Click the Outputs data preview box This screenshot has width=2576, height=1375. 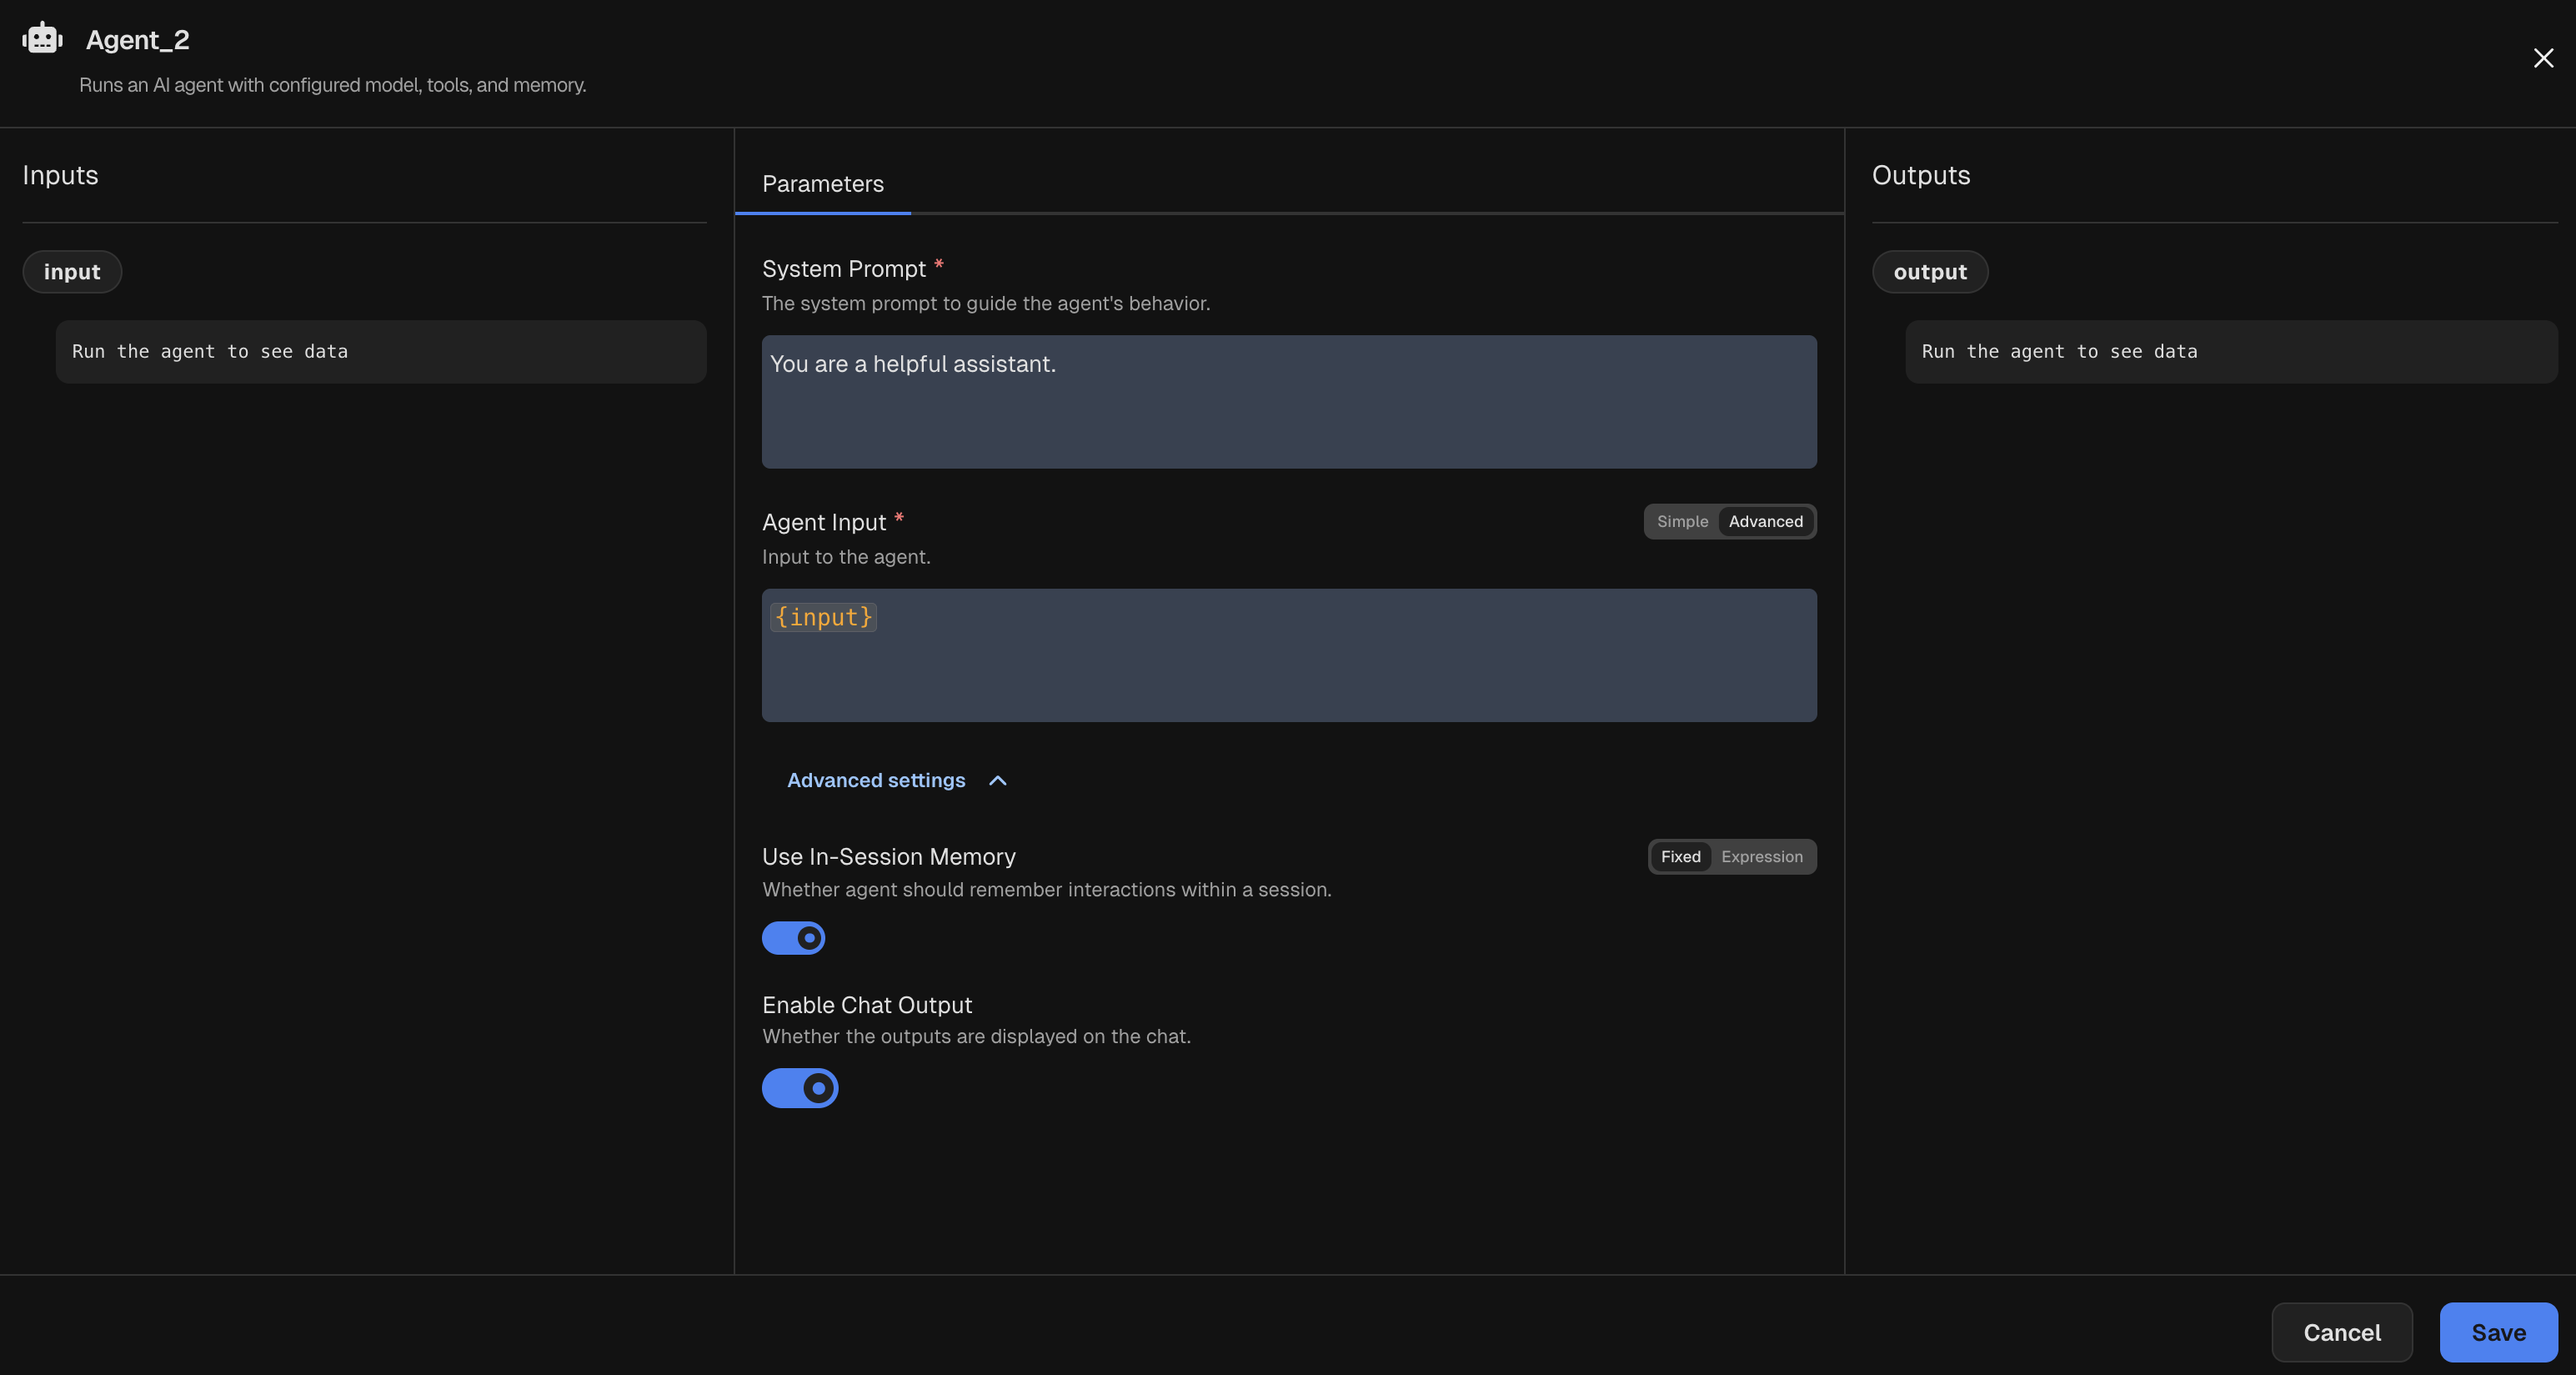pos(2230,351)
